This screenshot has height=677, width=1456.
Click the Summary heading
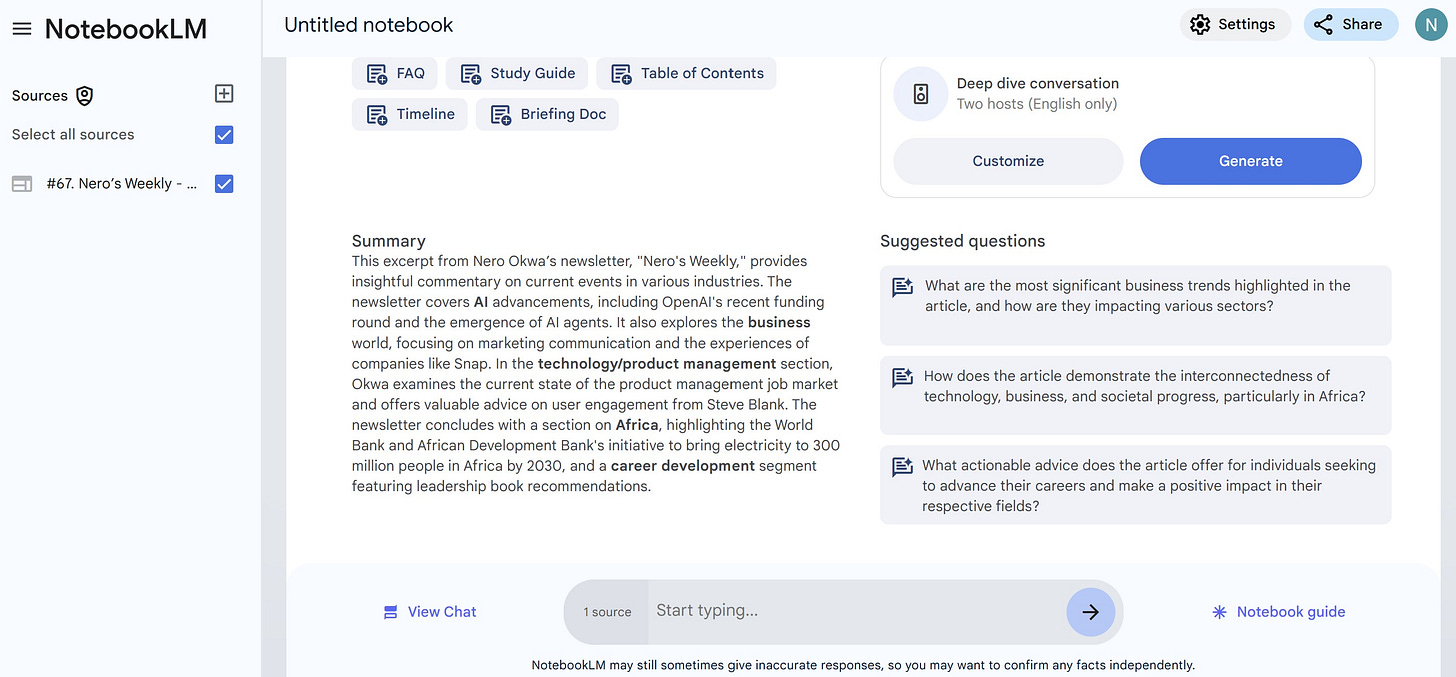coord(388,241)
